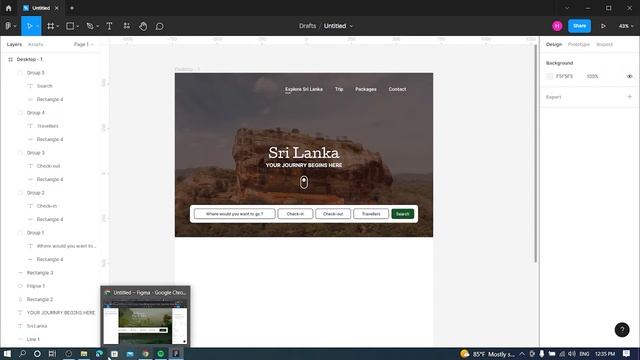
Task: Click Explore Sri Lanka nav link on canvas
Action: (x=304, y=89)
